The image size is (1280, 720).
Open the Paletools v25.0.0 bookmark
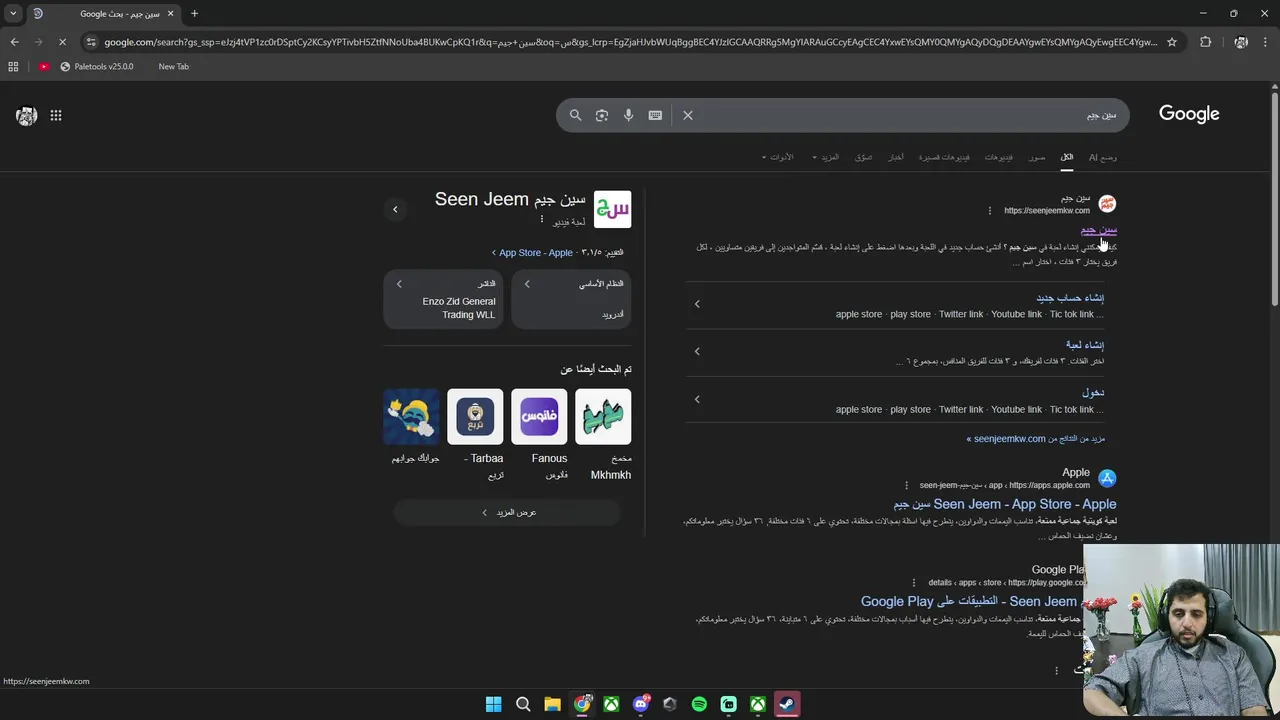click(x=96, y=66)
